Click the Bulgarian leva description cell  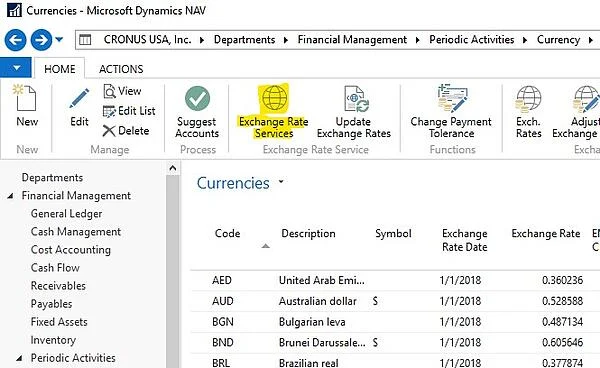click(x=312, y=322)
